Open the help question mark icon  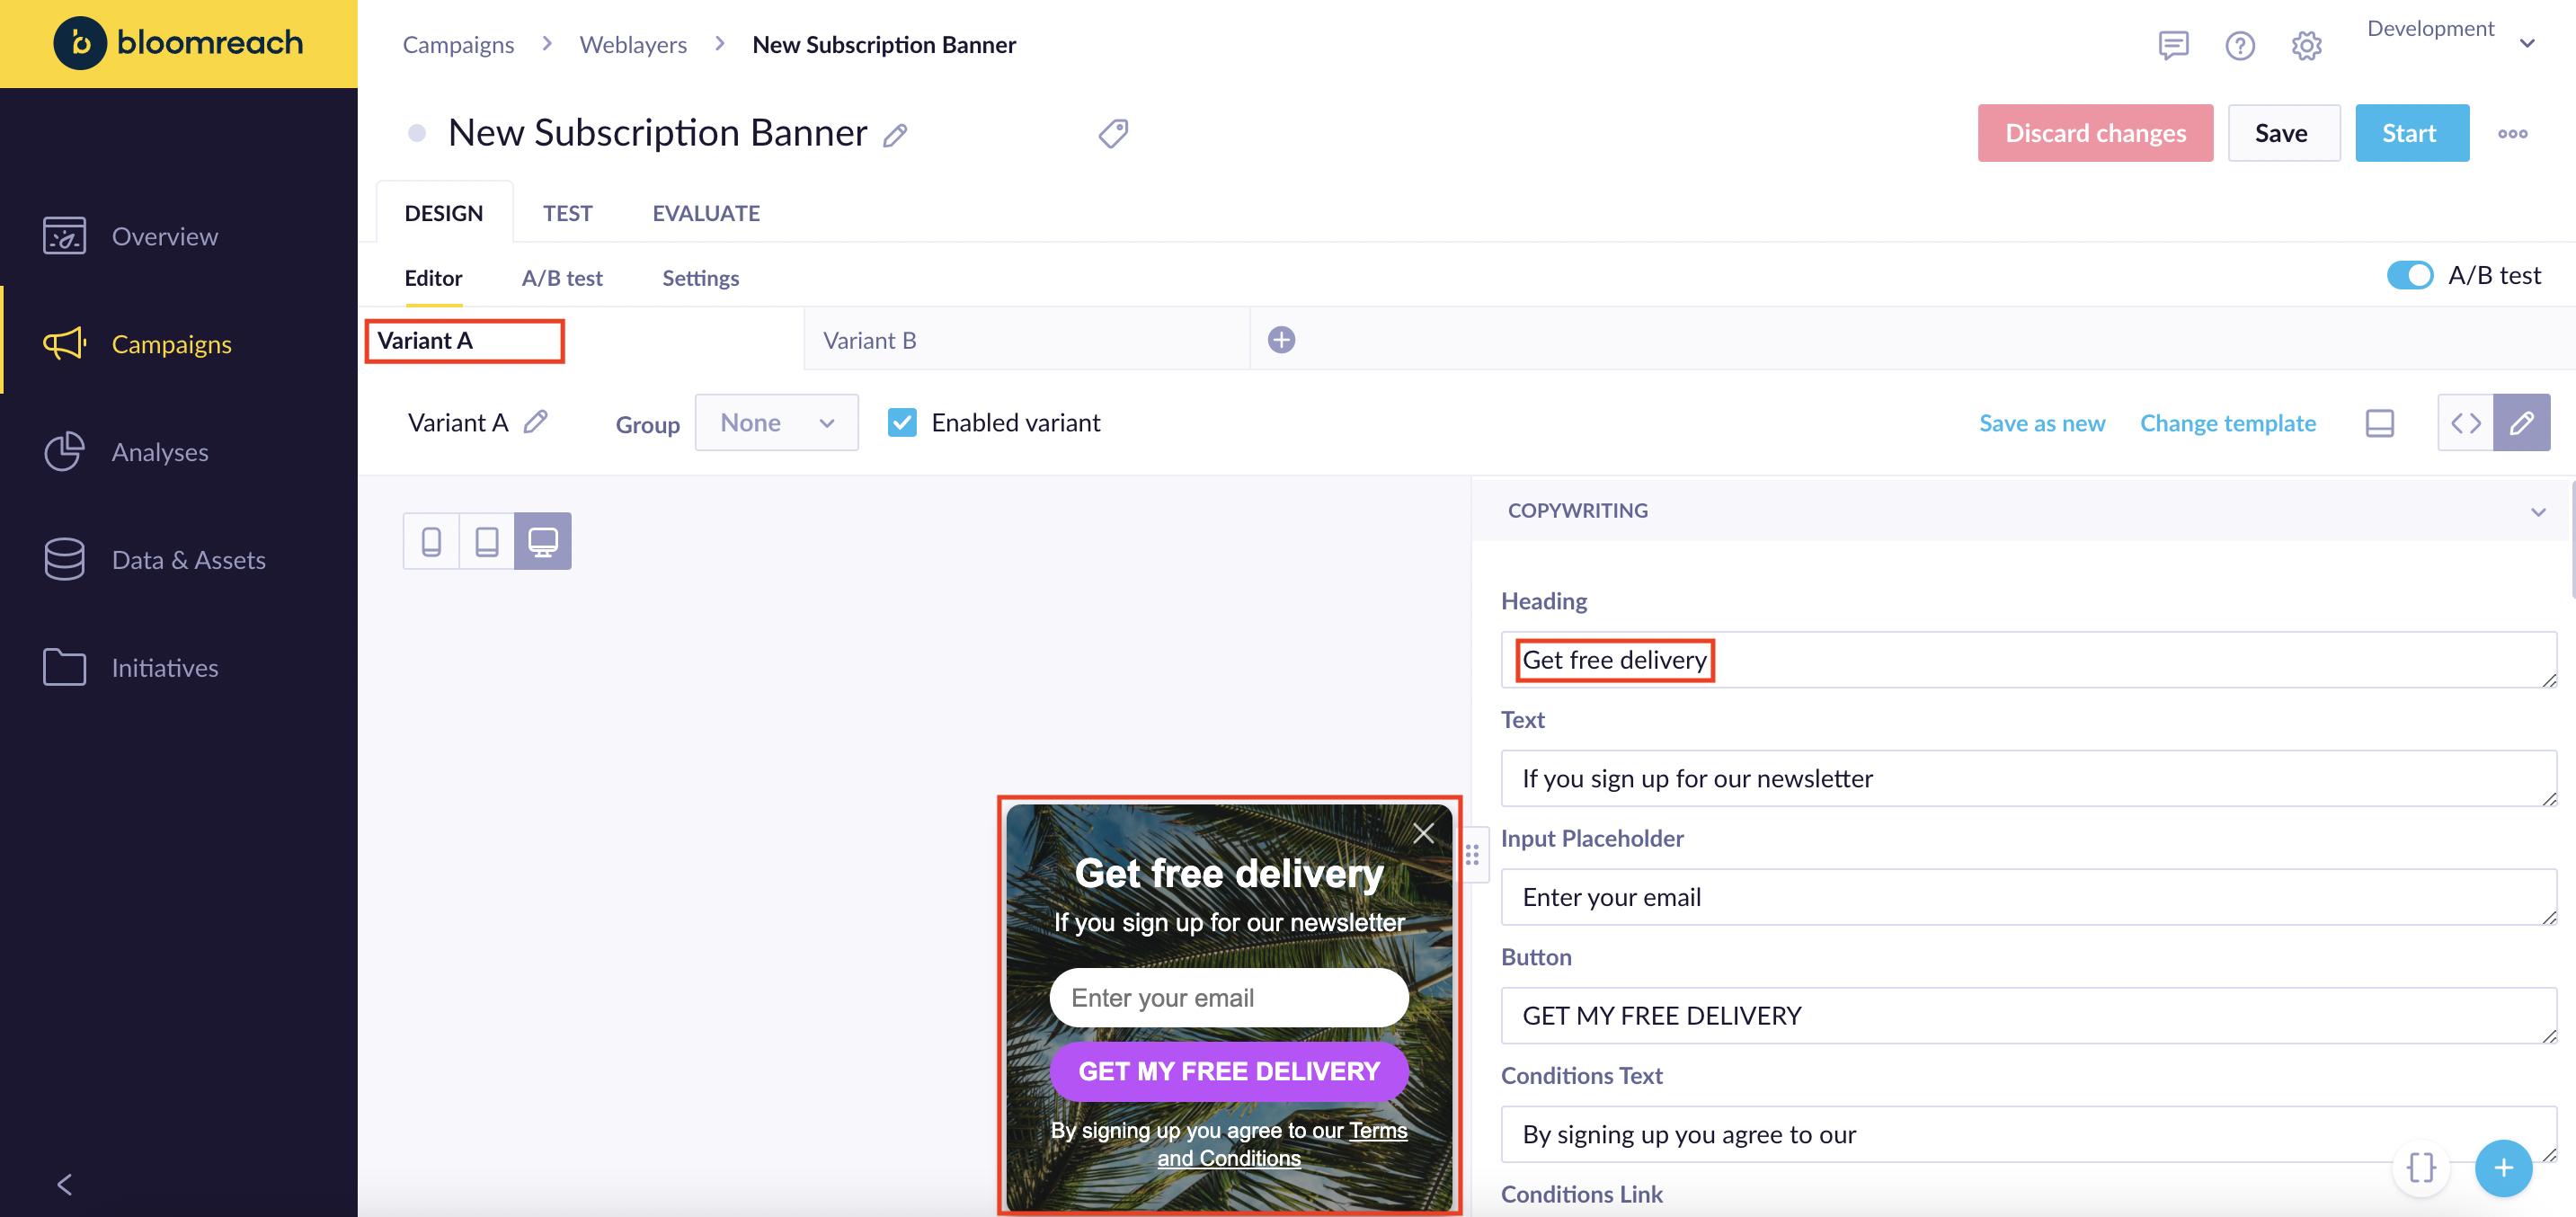point(2239,45)
